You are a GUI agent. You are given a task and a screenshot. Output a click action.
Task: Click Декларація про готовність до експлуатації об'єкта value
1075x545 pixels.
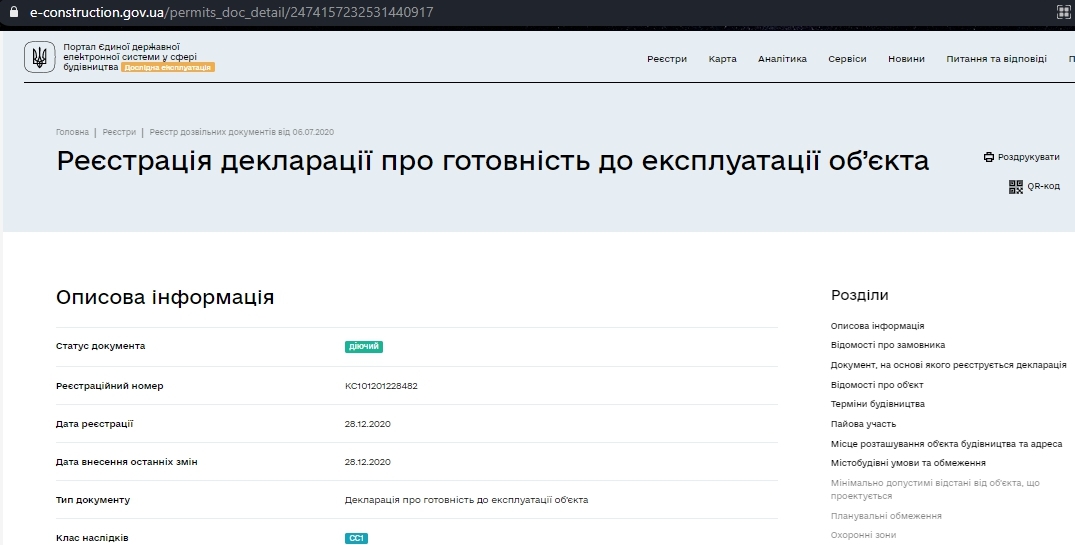pos(466,500)
